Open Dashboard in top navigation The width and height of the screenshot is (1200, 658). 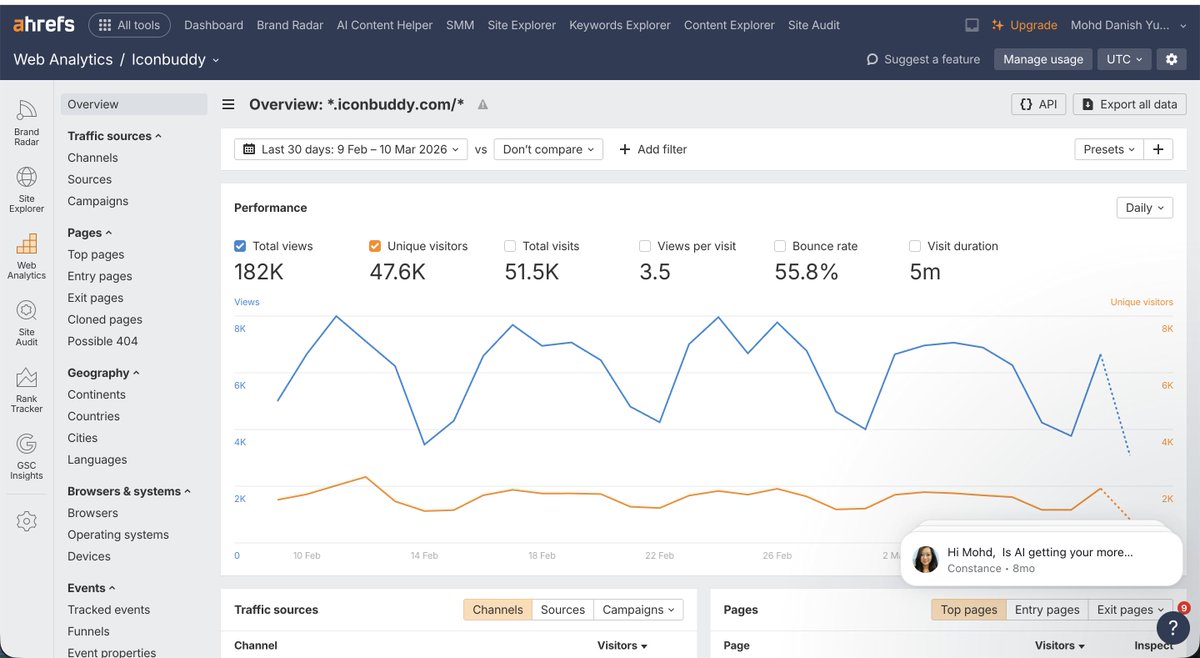213,25
